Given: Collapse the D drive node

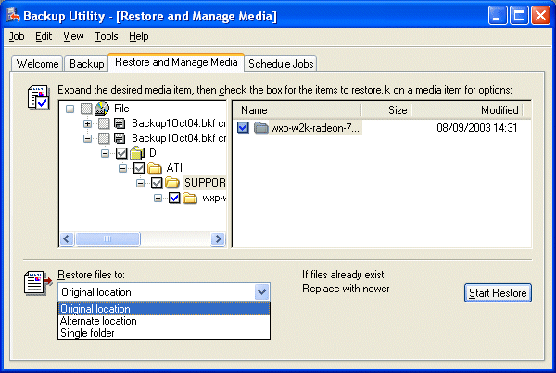Looking at the screenshot, I should (105, 154).
